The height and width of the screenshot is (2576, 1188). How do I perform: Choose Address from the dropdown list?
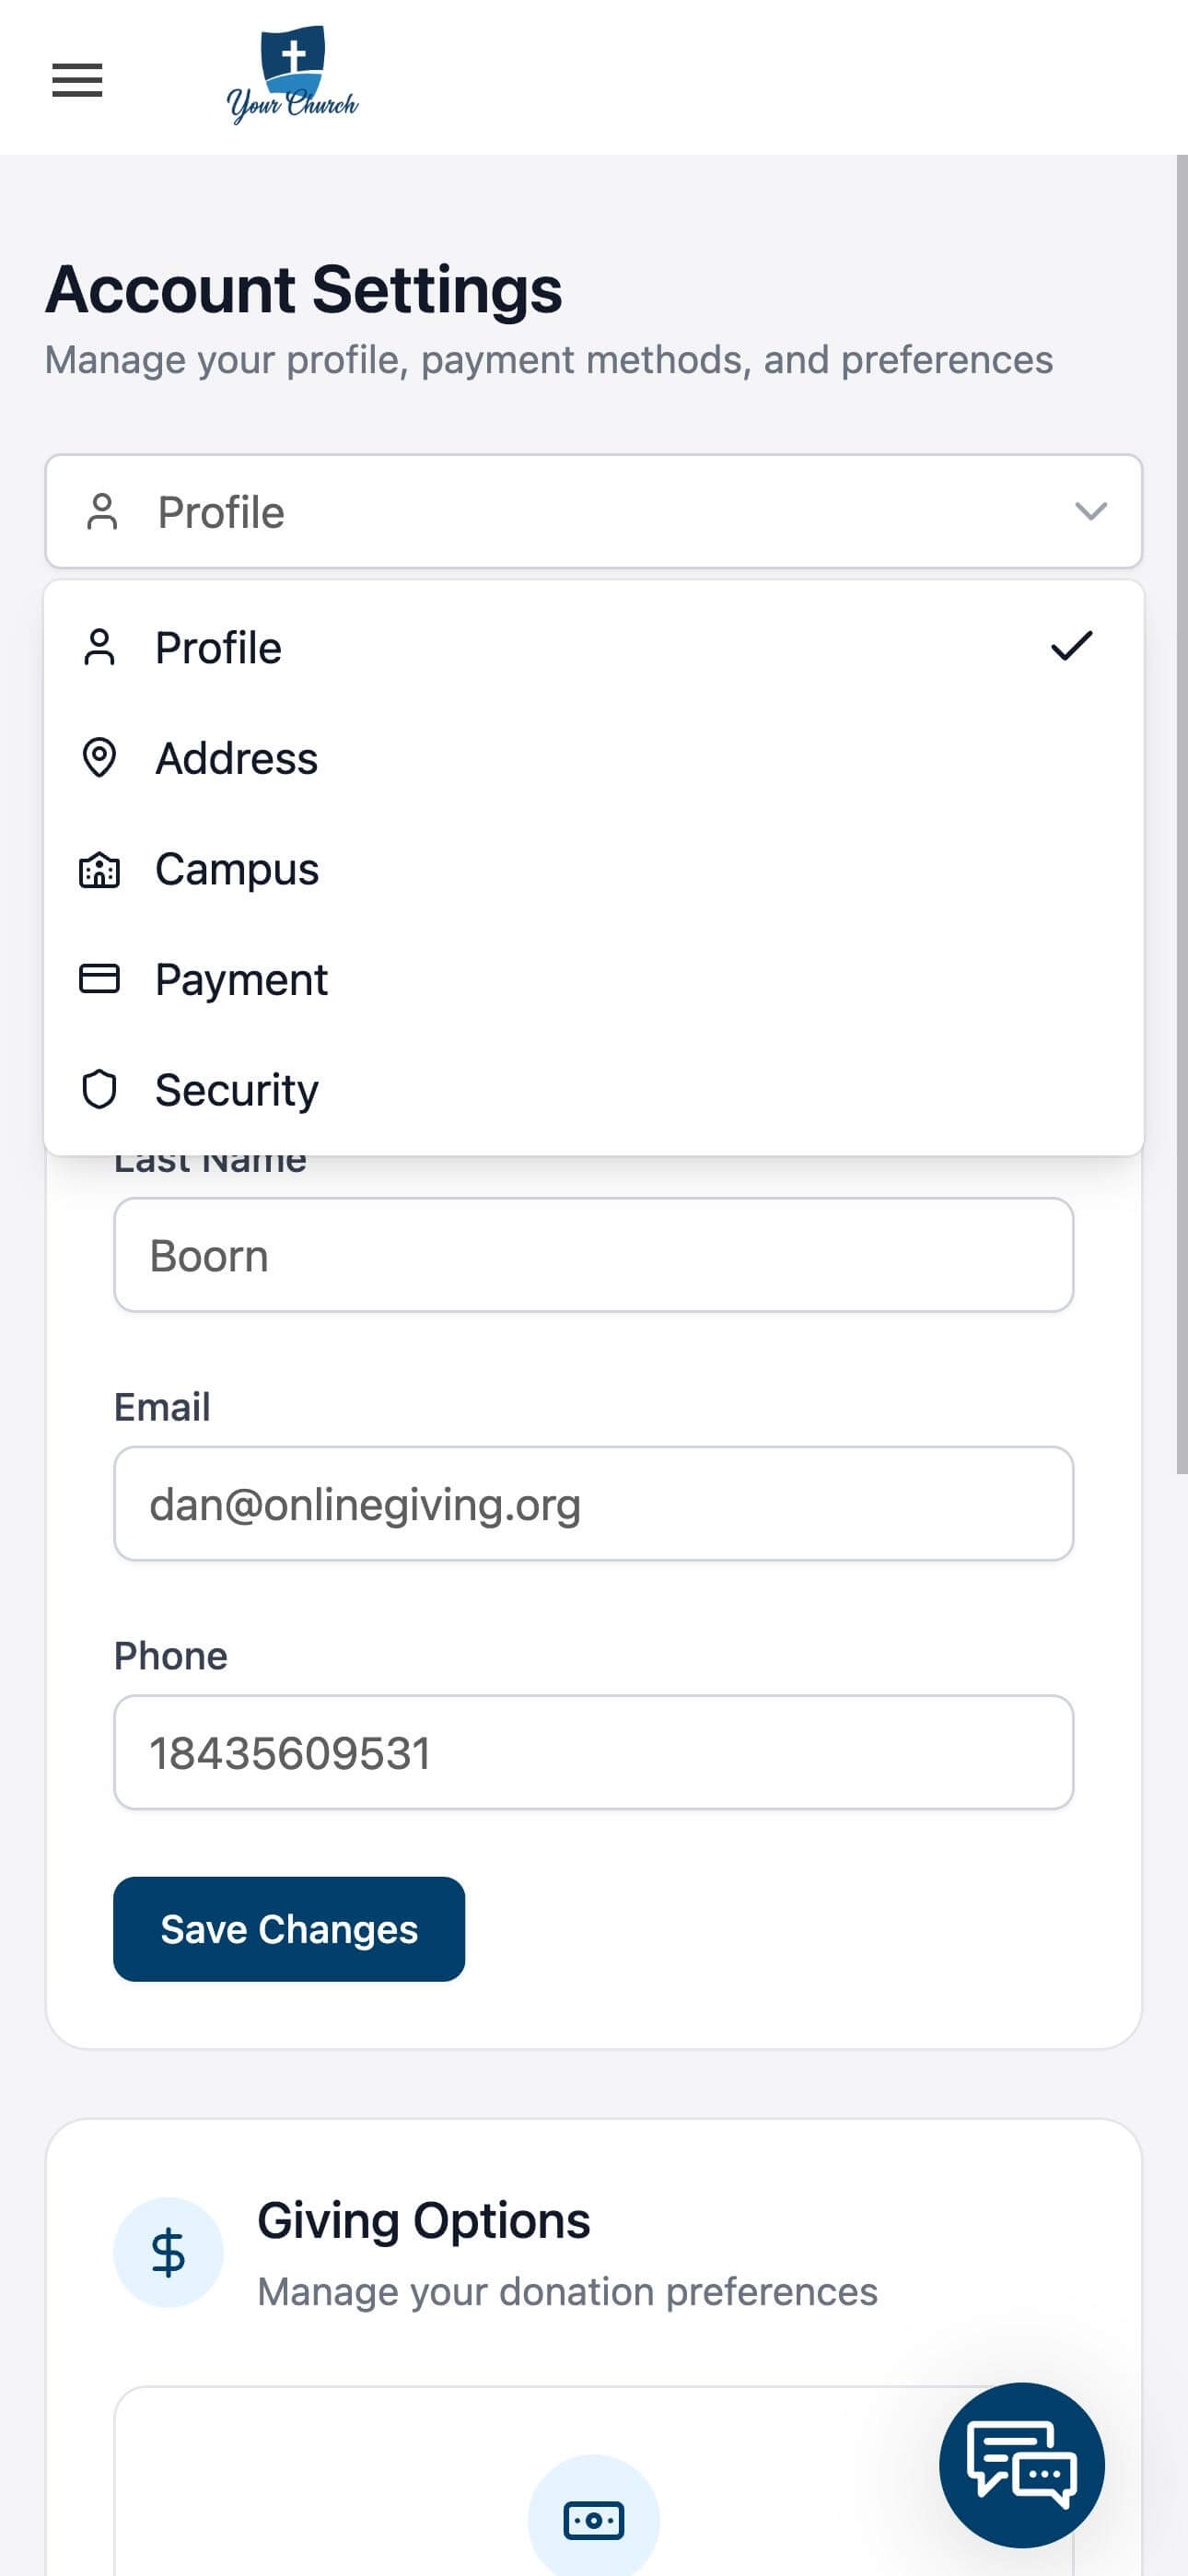[x=594, y=758]
